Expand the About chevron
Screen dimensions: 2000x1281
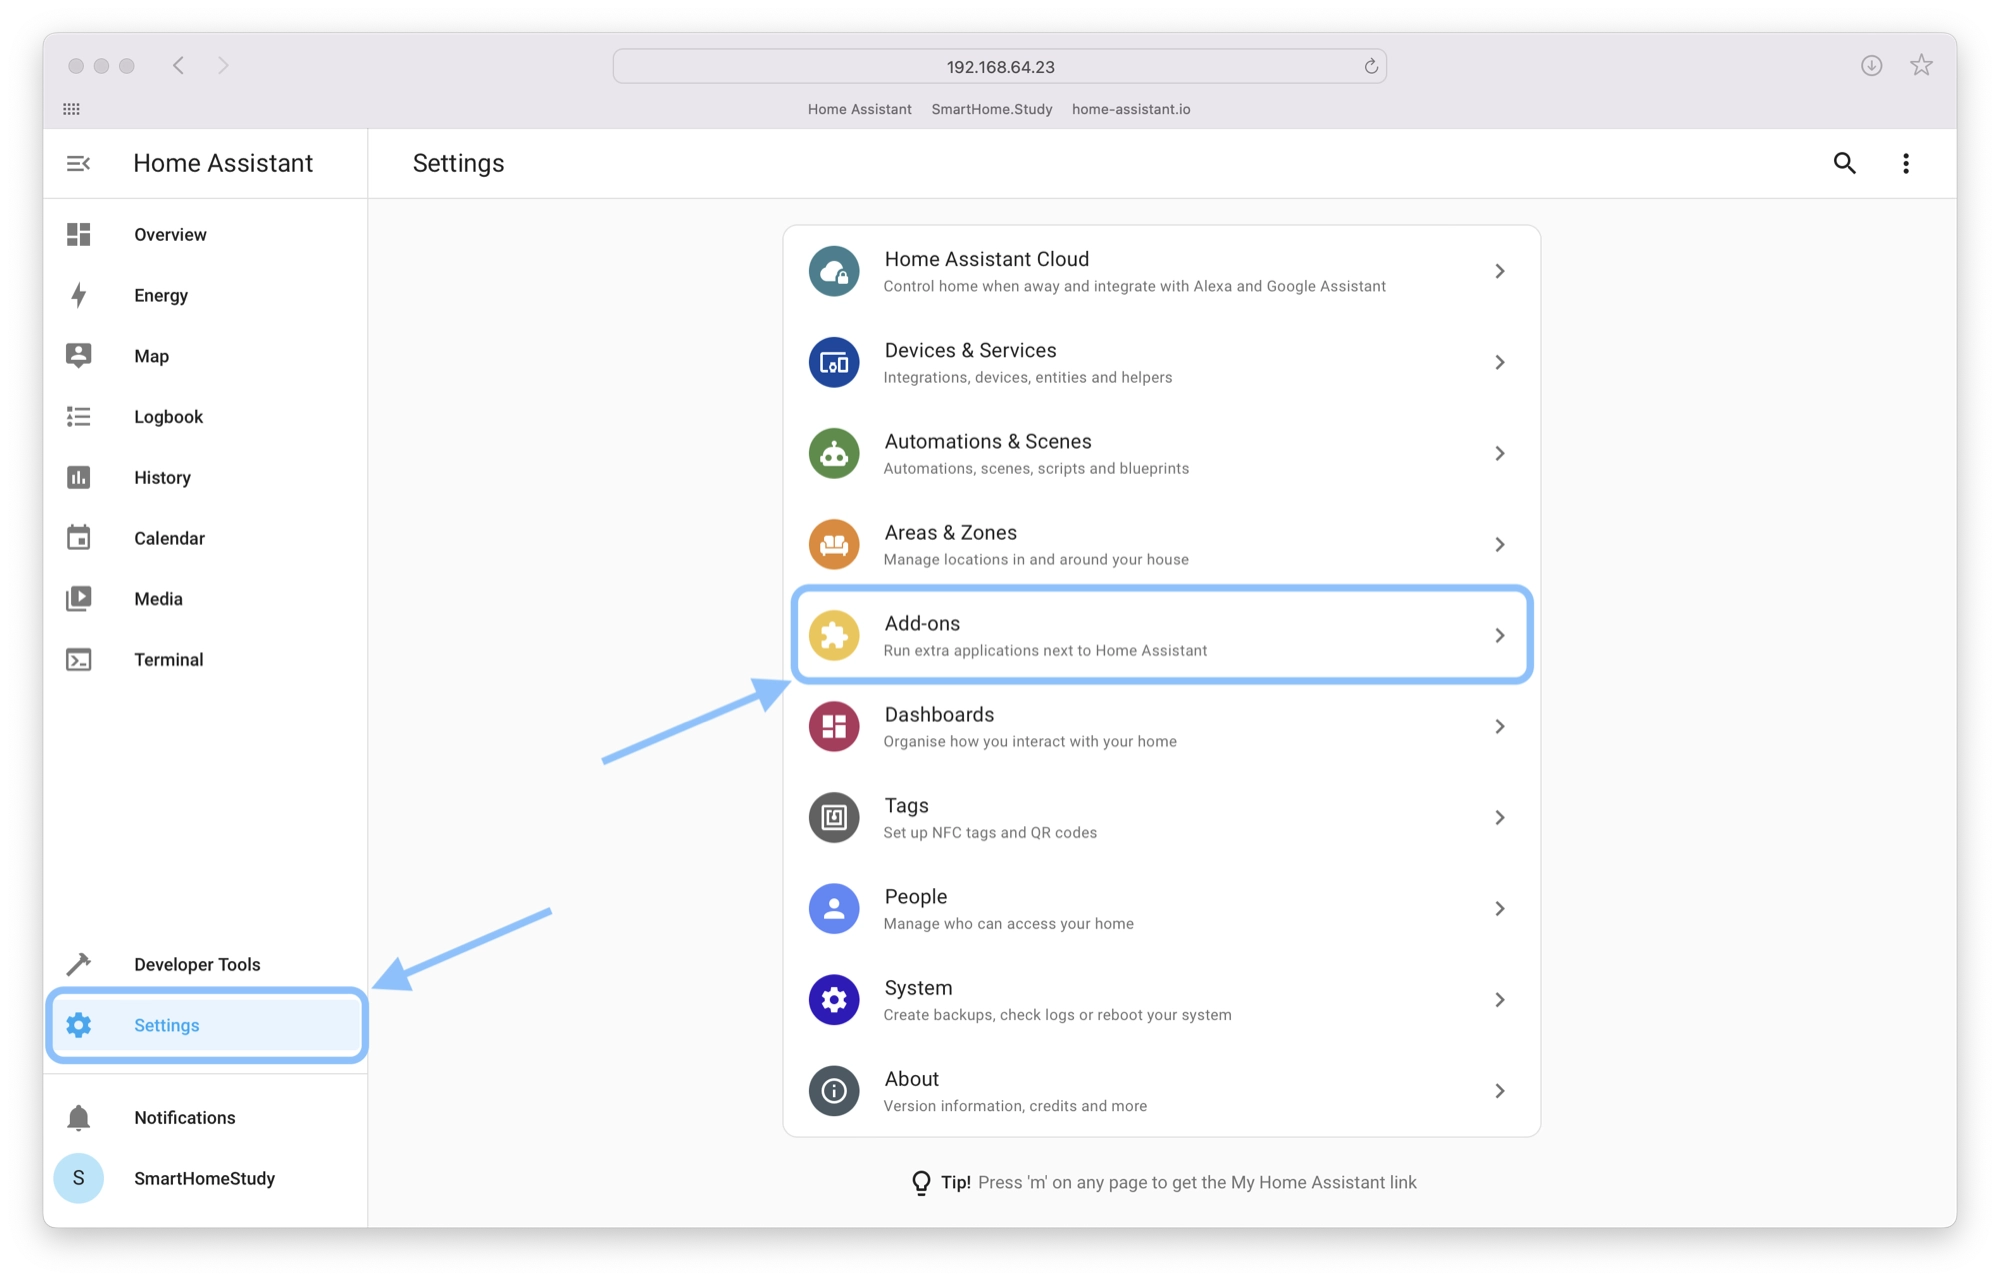(1500, 1091)
